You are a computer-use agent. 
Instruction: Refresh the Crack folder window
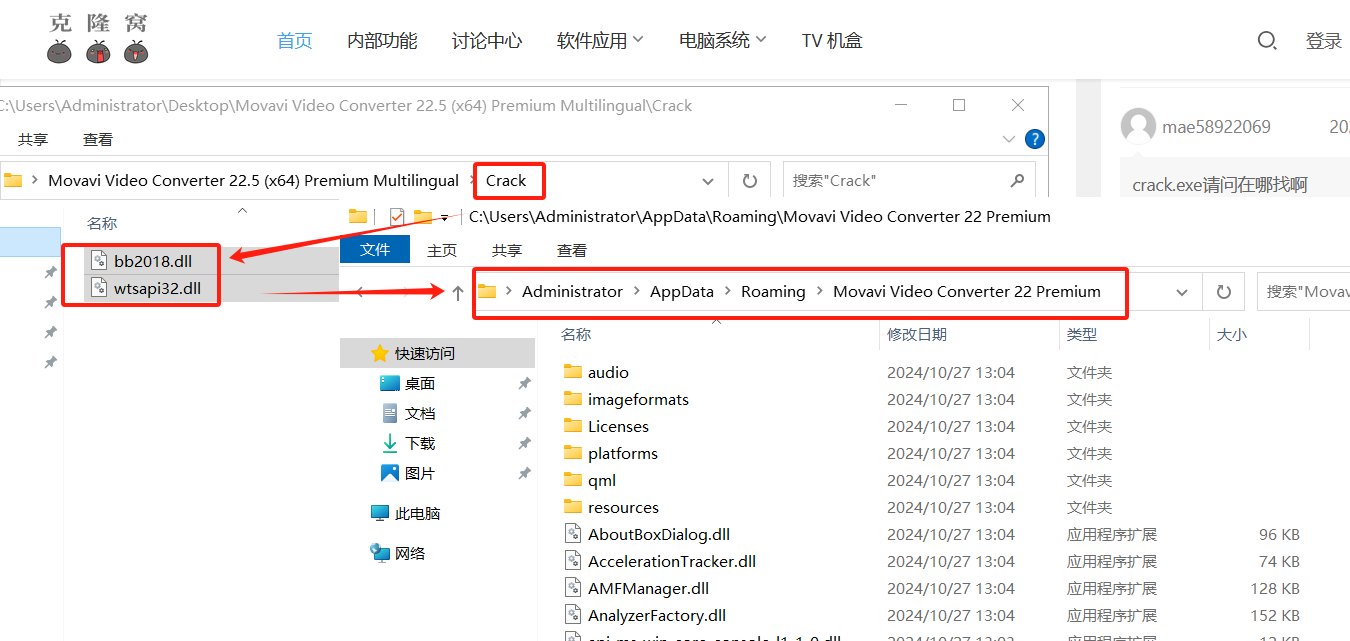click(x=749, y=181)
